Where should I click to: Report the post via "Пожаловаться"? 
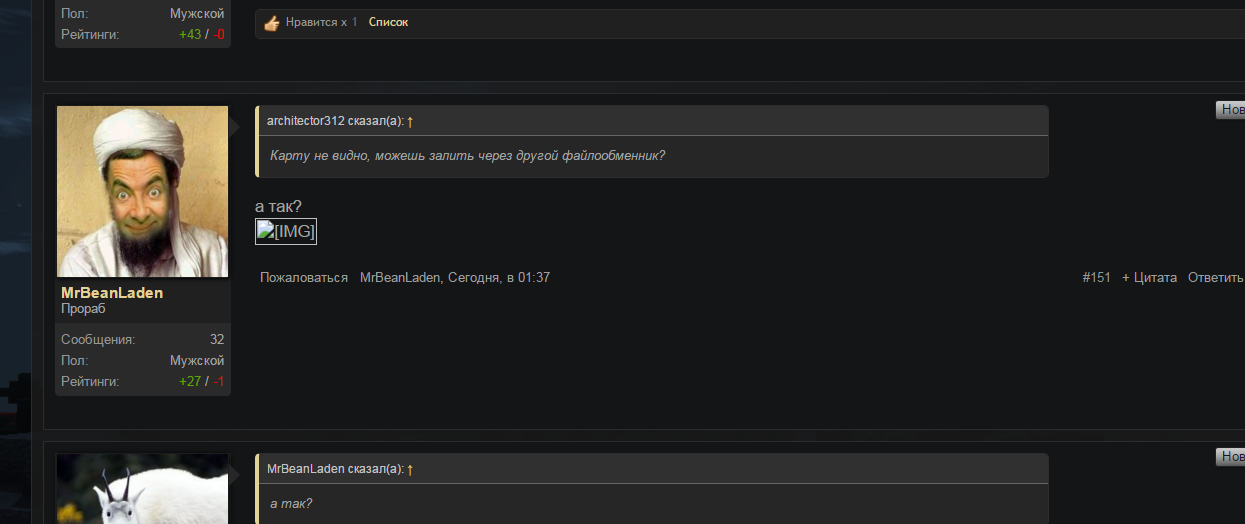[x=304, y=277]
